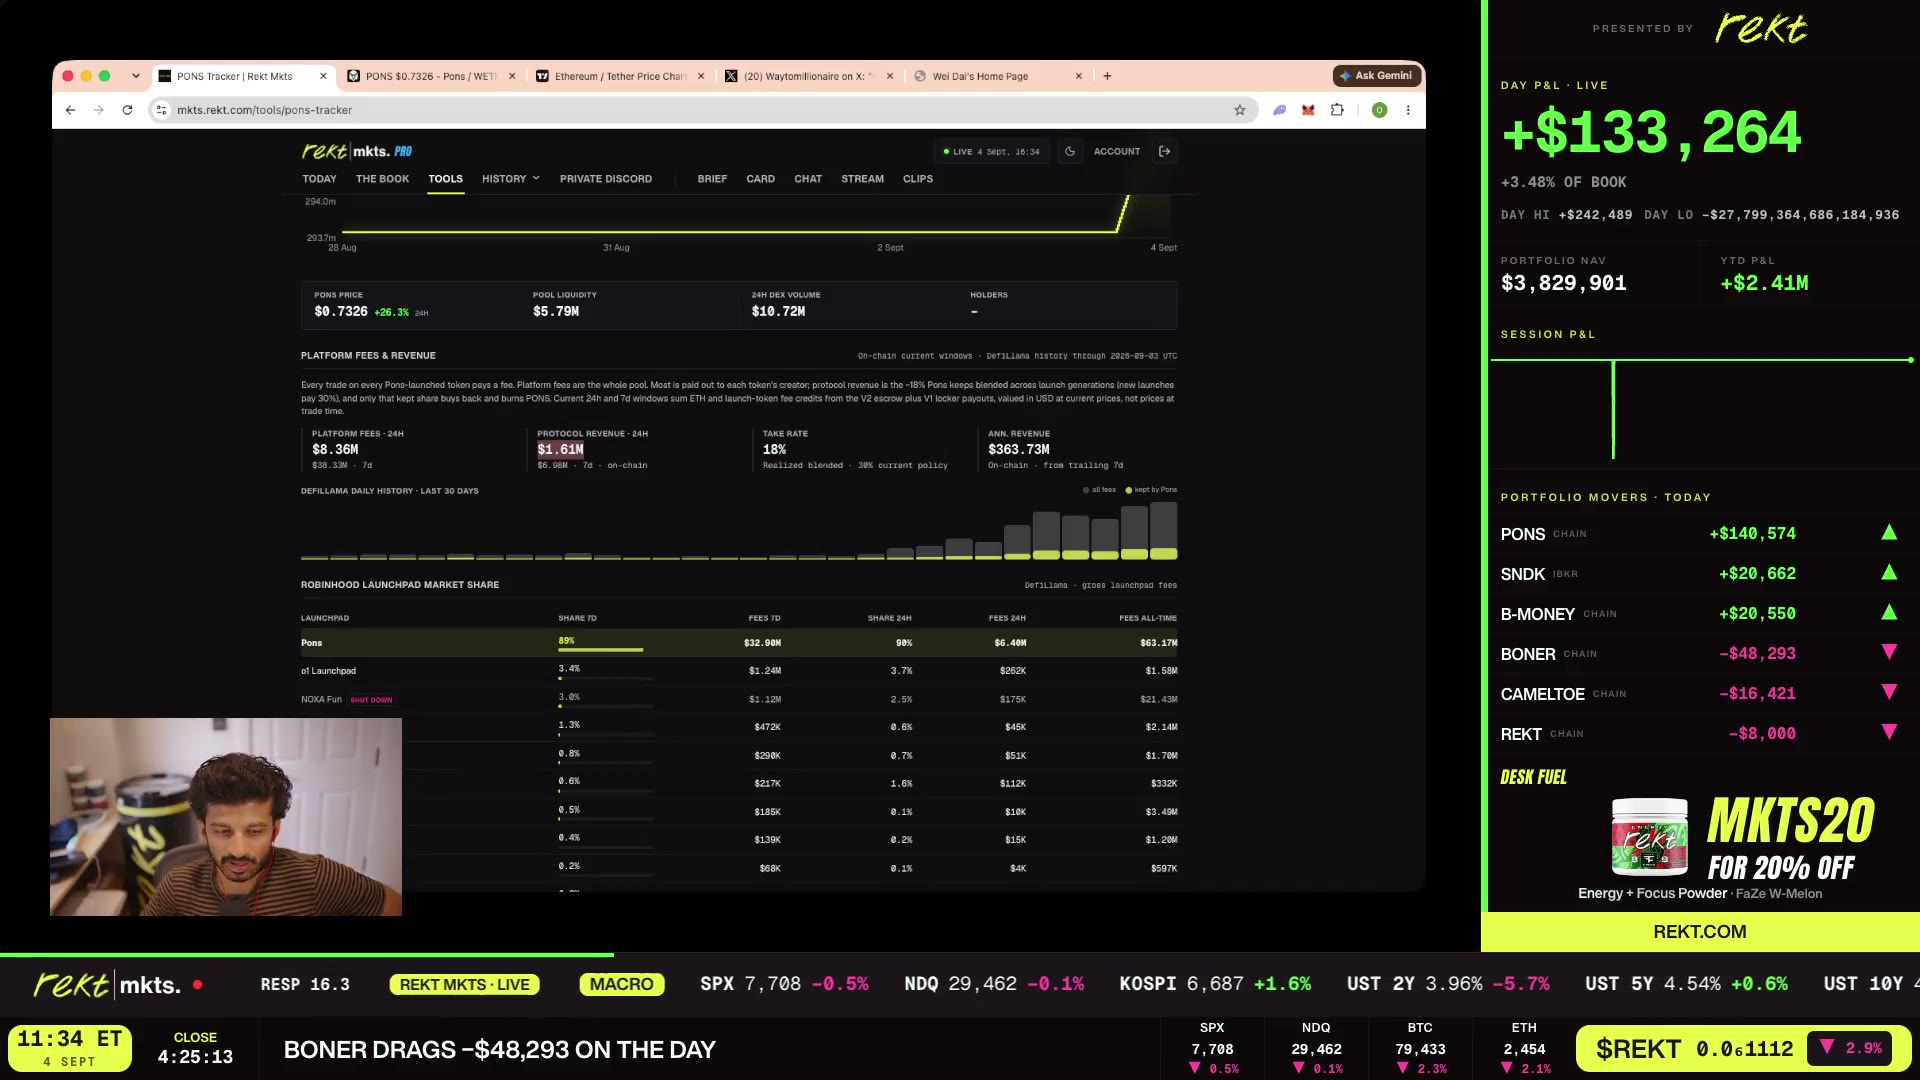Toggle dark mode moon icon

point(1070,152)
